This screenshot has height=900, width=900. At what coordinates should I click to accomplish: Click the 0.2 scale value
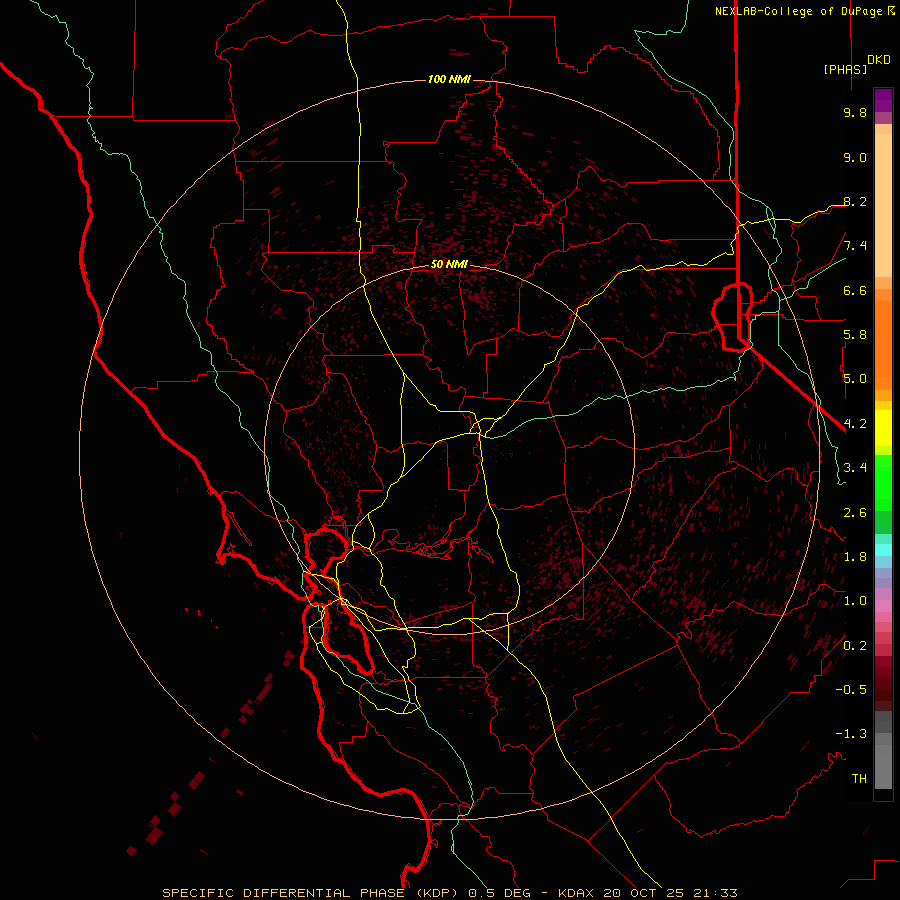(x=855, y=646)
